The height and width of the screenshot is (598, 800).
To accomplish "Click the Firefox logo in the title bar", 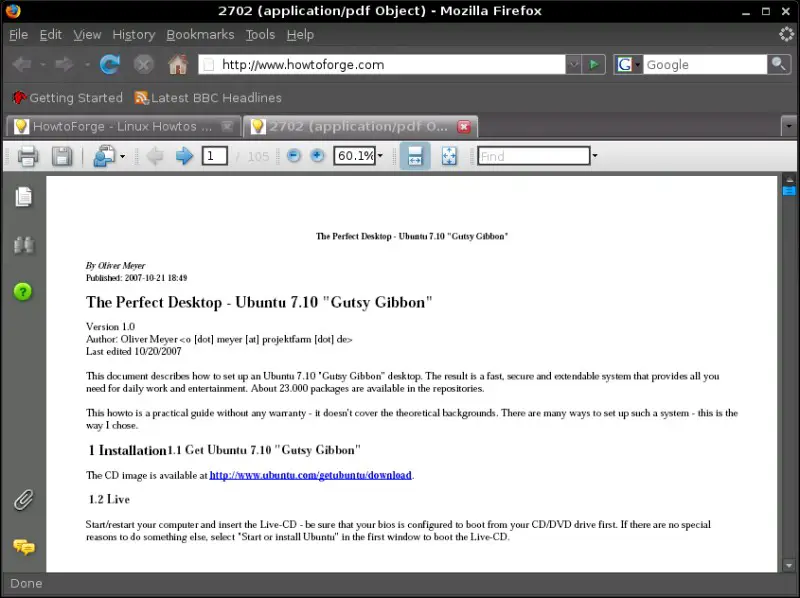I will pyautogui.click(x=13, y=11).
